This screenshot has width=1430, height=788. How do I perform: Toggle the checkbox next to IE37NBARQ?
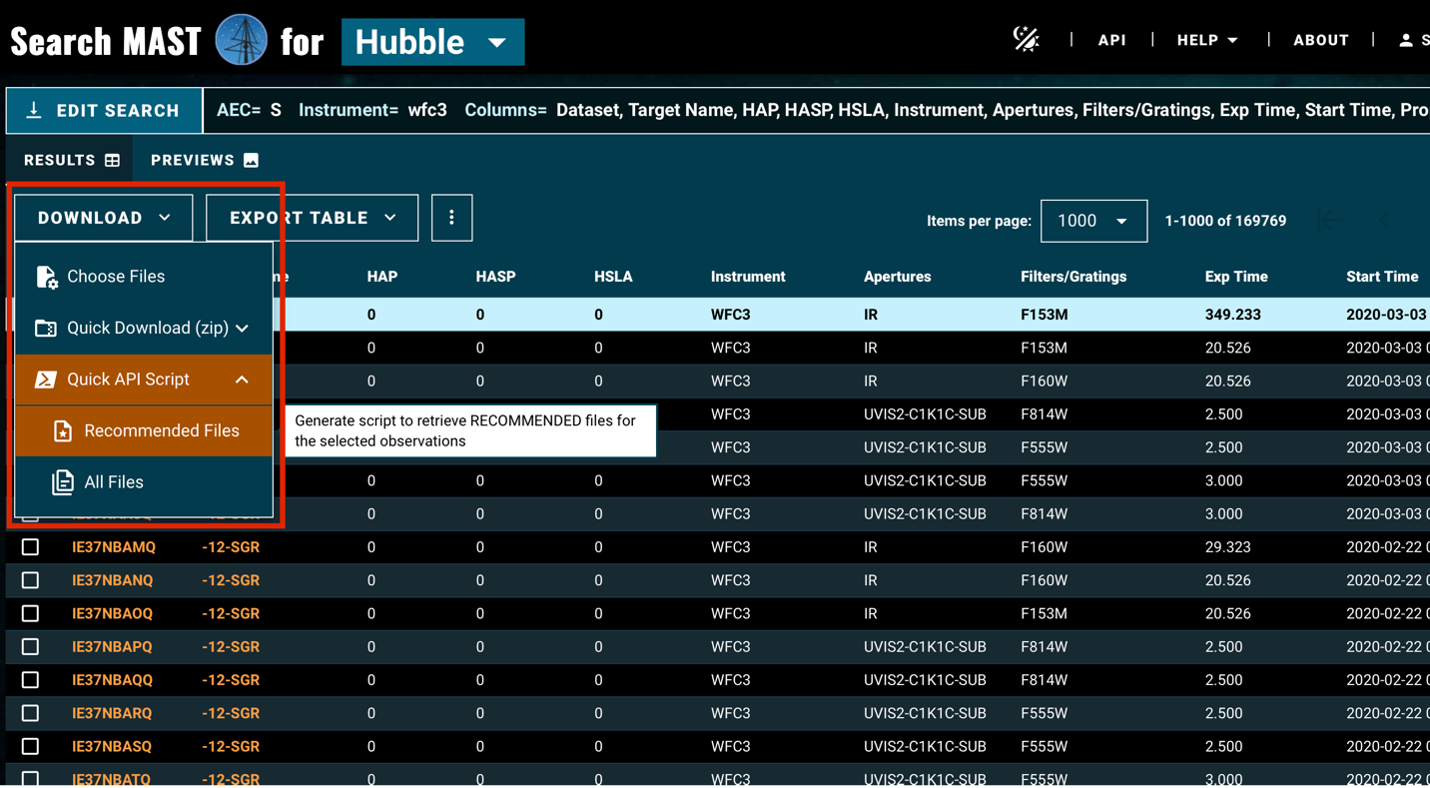pos(31,713)
